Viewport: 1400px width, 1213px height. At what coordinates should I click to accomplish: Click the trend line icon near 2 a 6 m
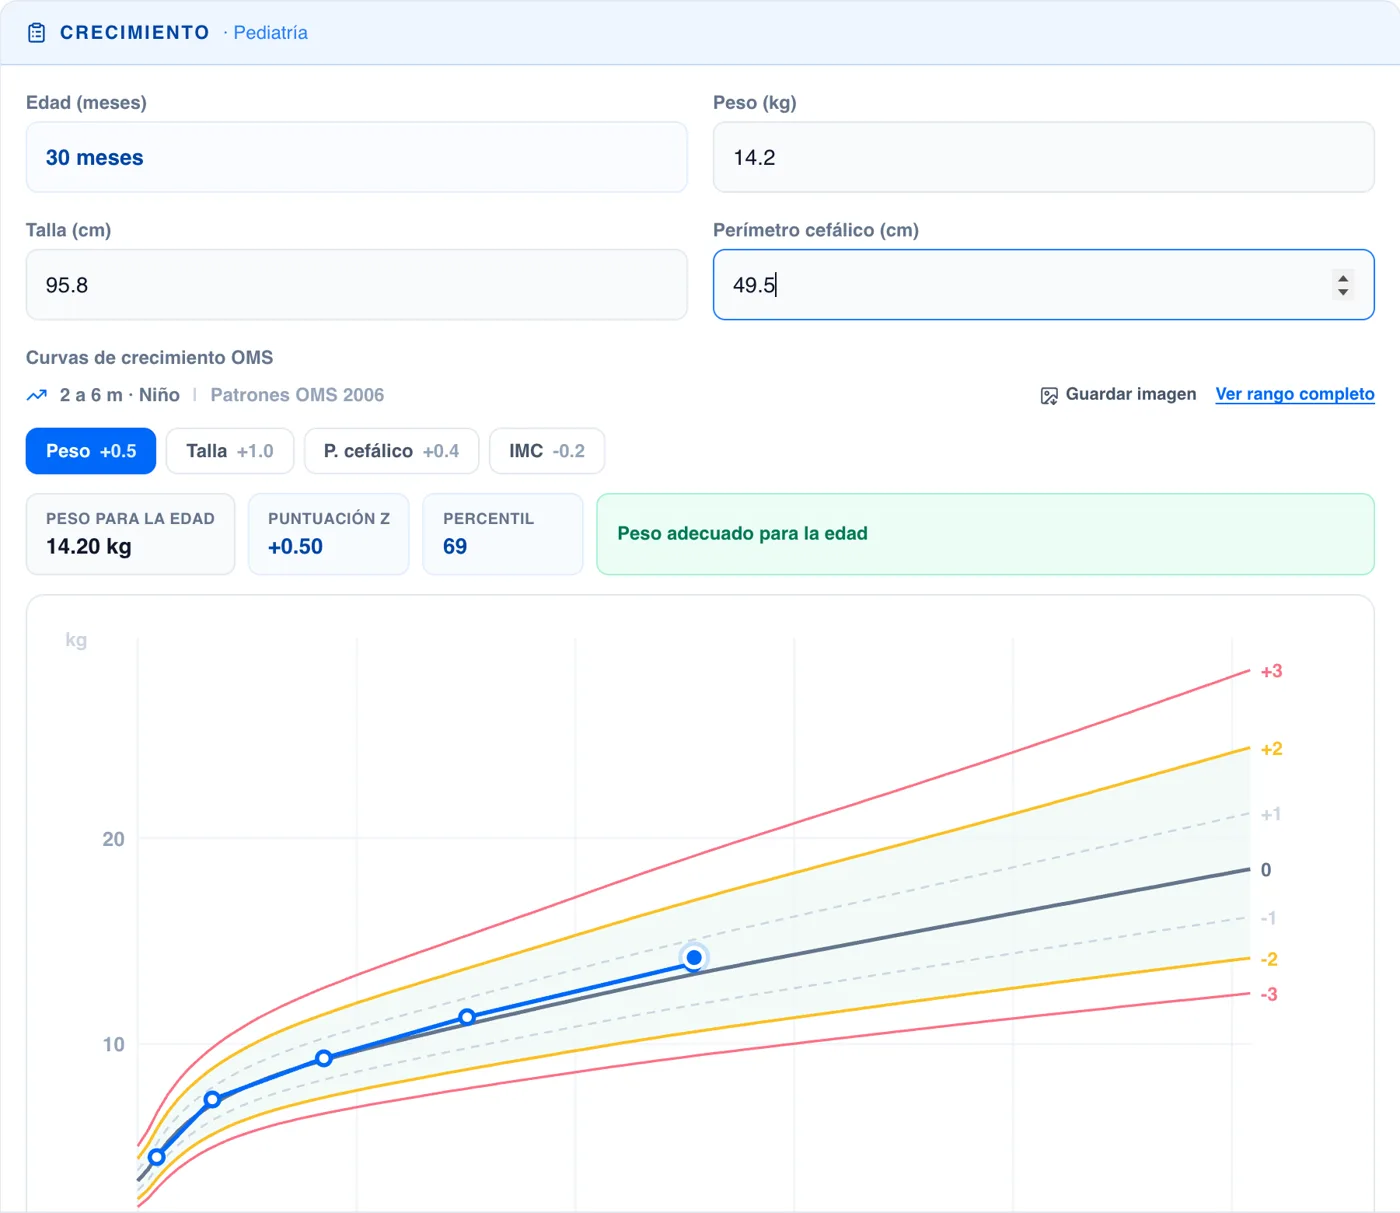[x=37, y=395]
